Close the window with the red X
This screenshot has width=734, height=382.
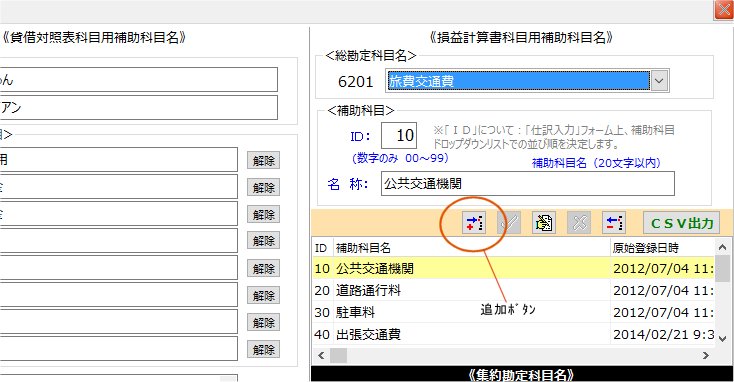pos(724,10)
